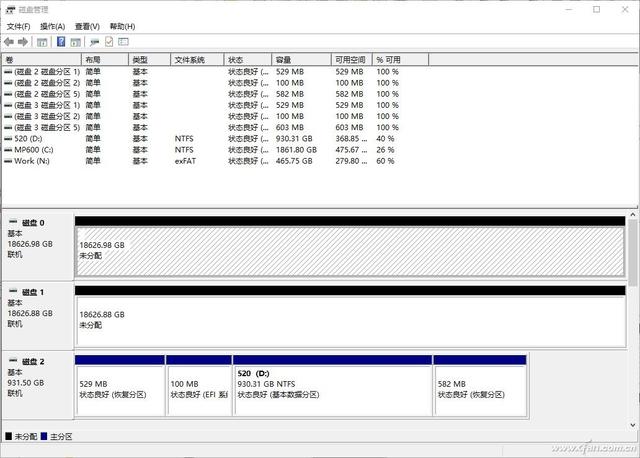This screenshot has width=640, height=458.
Task: Sort by the 可用空间 column header
Action: [x=352, y=60]
